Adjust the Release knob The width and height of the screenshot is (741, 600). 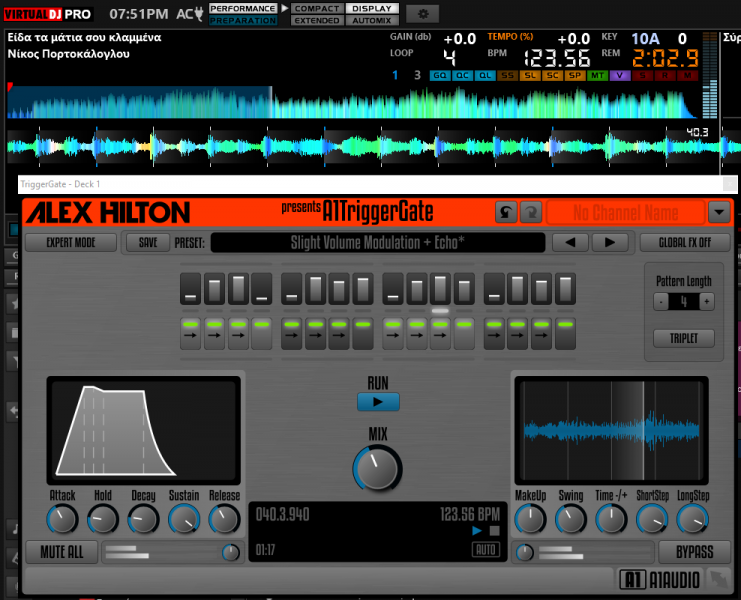(x=224, y=519)
